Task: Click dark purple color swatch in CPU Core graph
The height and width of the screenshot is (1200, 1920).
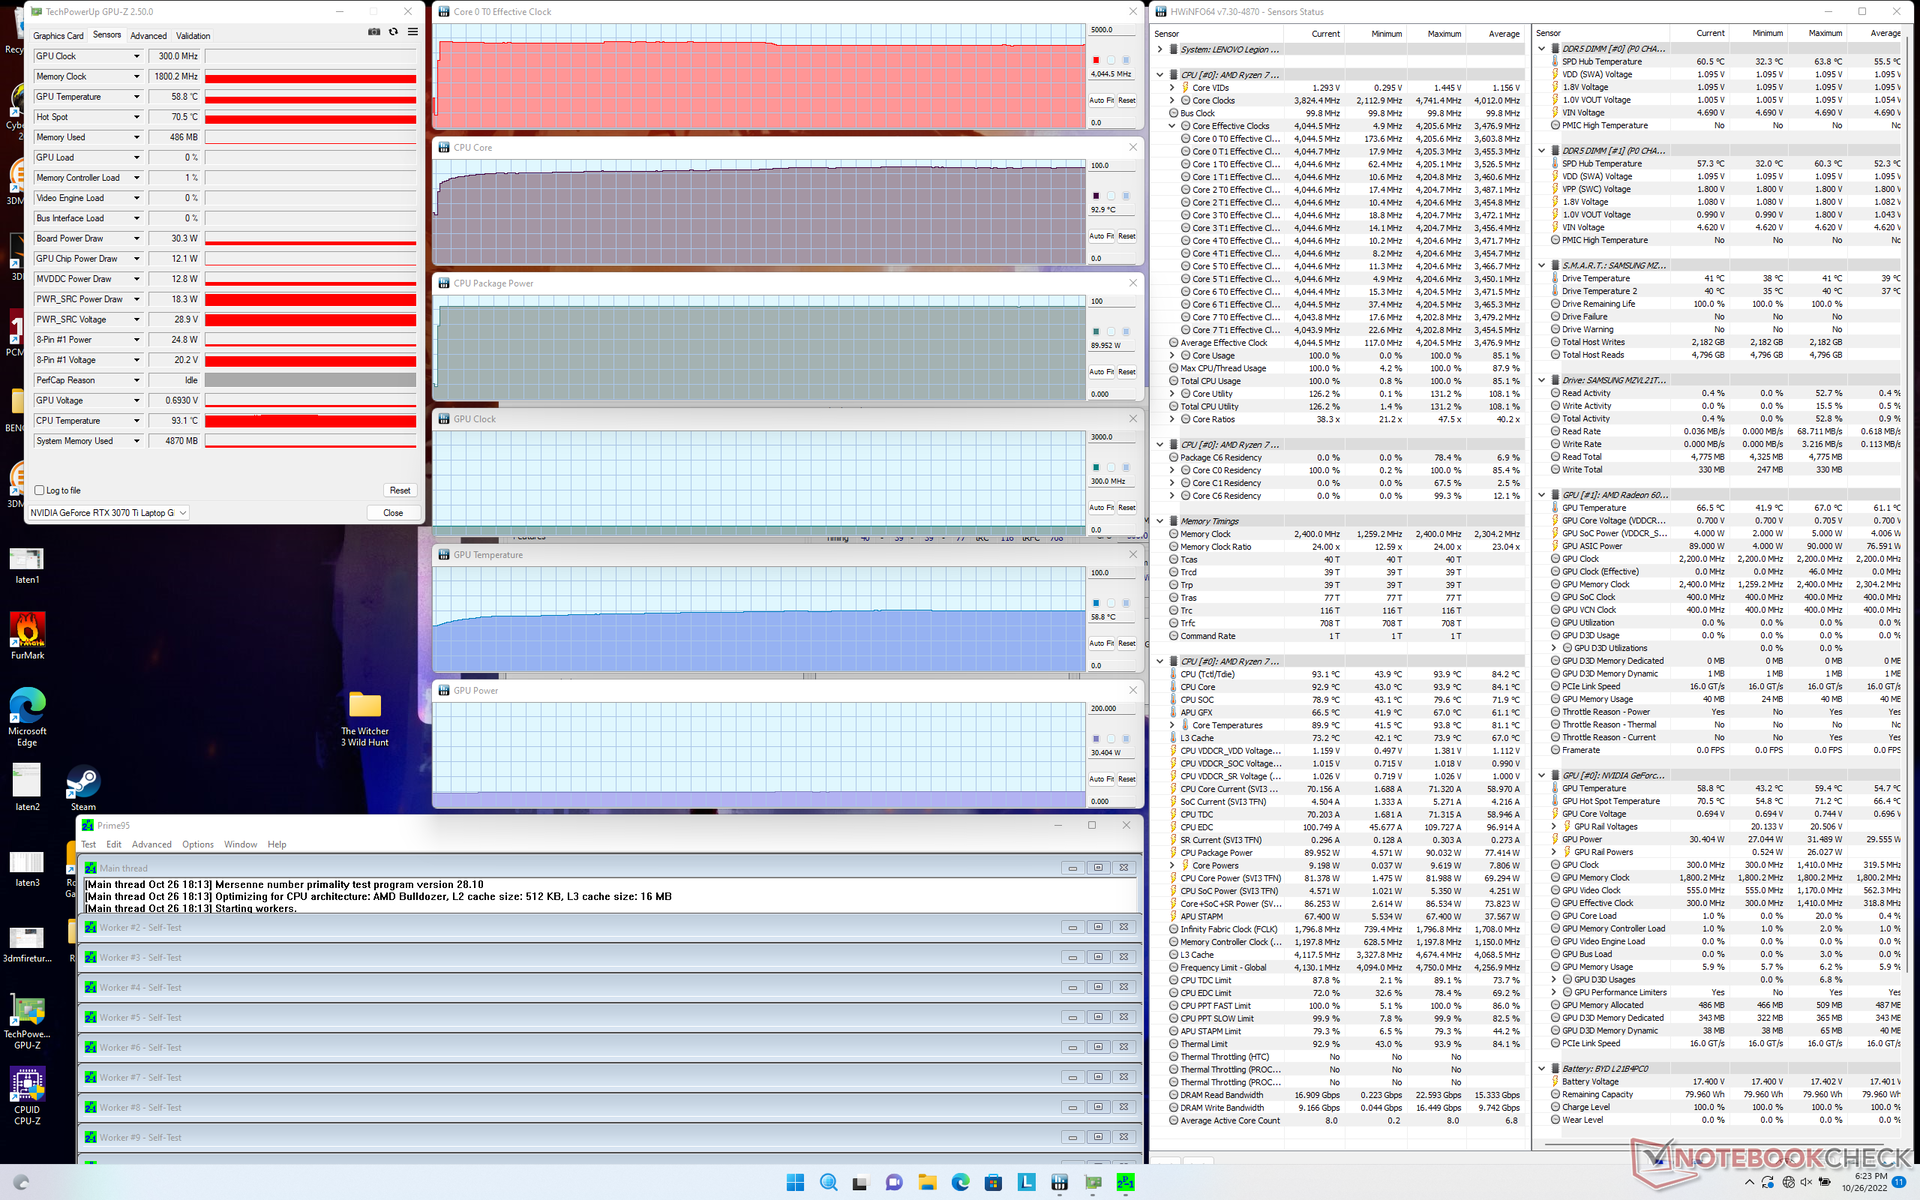Action: [x=1096, y=196]
